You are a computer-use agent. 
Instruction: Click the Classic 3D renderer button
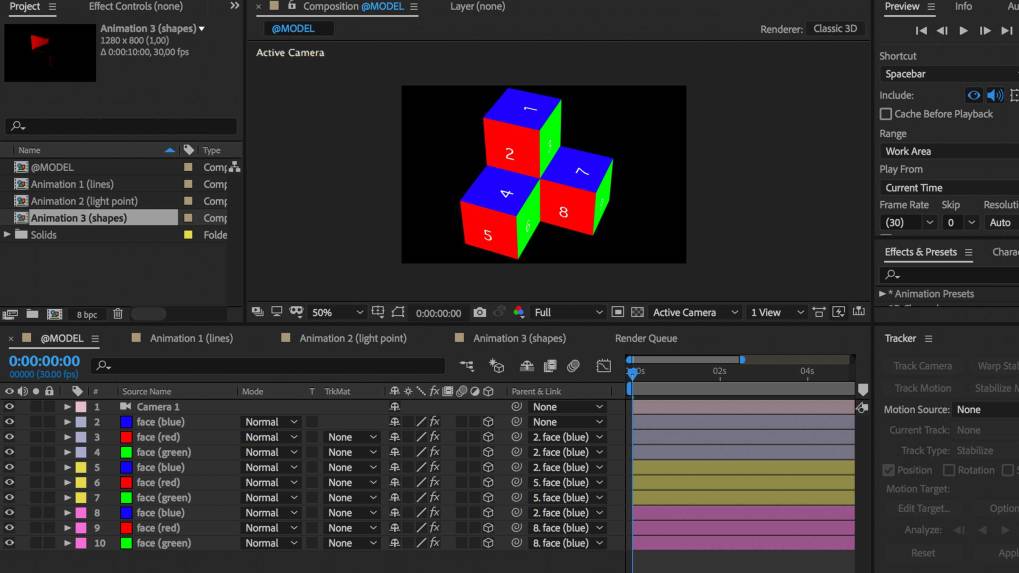(x=835, y=29)
